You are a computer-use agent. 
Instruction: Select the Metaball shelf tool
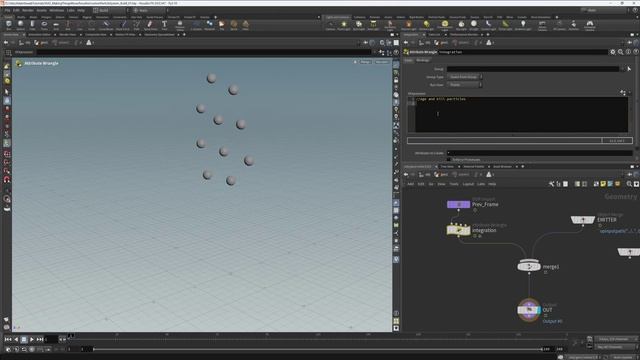[209, 25]
